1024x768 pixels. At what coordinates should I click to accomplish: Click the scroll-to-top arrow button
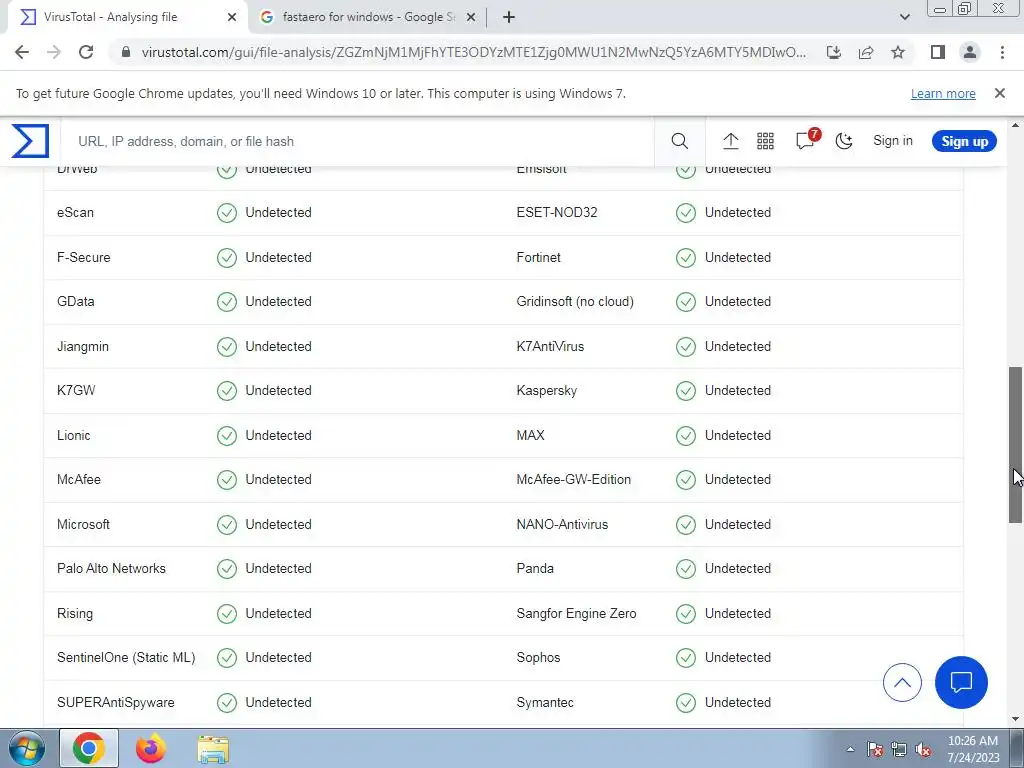point(902,682)
